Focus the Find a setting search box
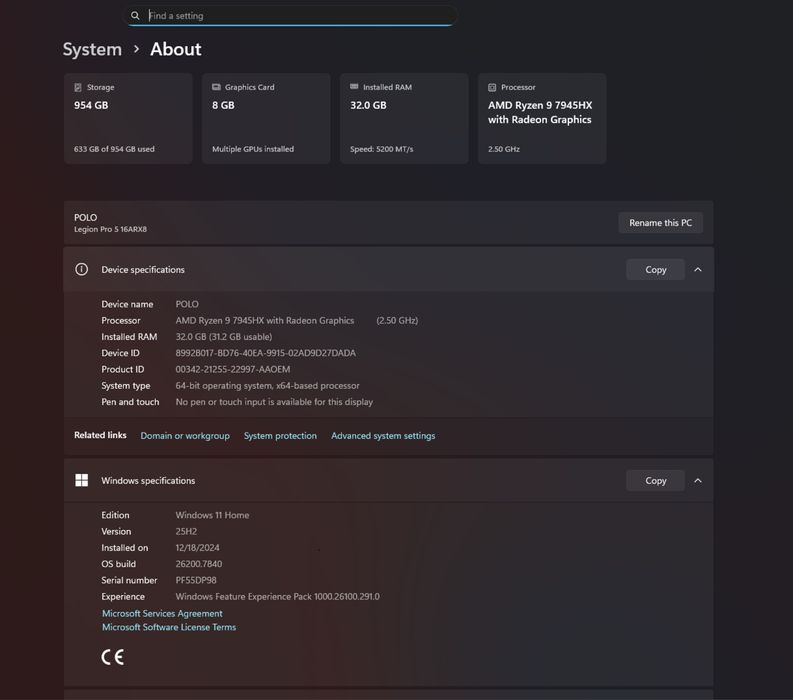Image resolution: width=793 pixels, height=700 pixels. point(295,16)
